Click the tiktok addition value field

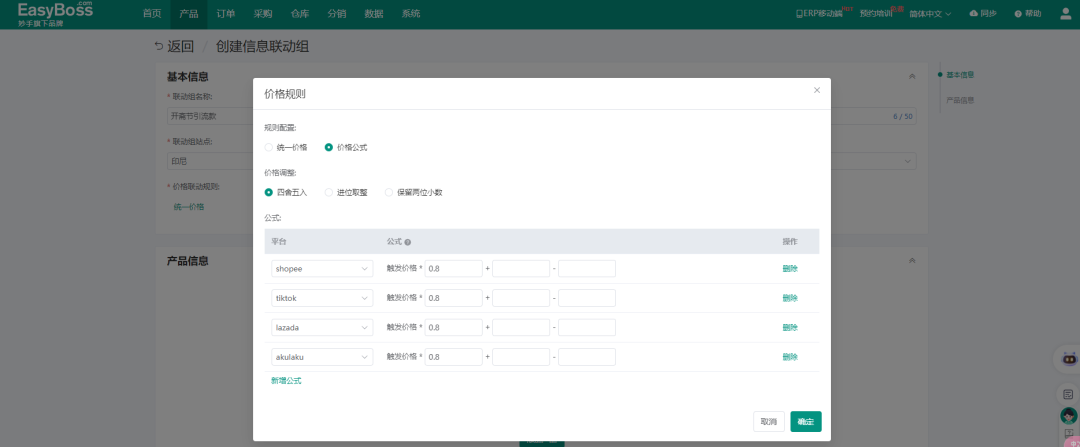tap(521, 298)
